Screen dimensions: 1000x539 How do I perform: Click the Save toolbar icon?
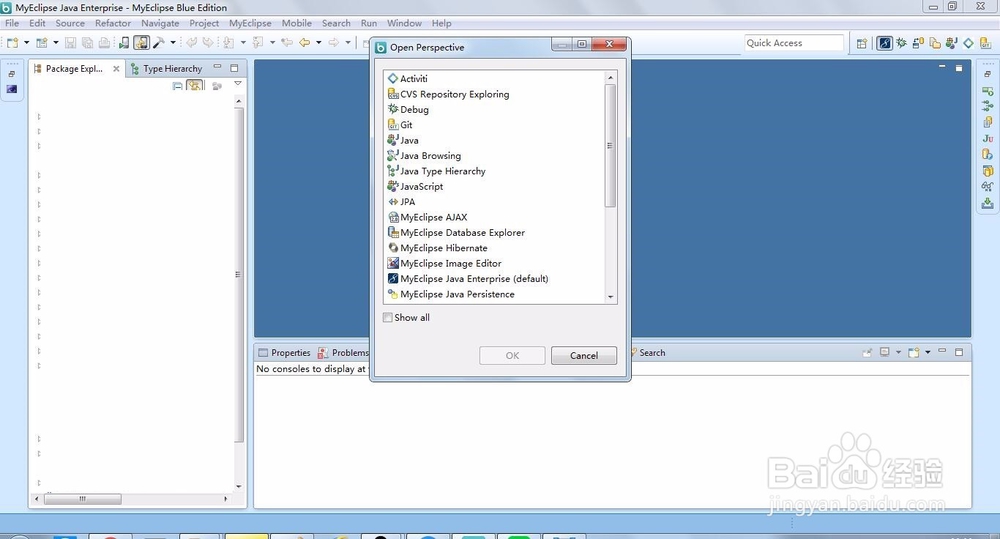[x=71, y=43]
